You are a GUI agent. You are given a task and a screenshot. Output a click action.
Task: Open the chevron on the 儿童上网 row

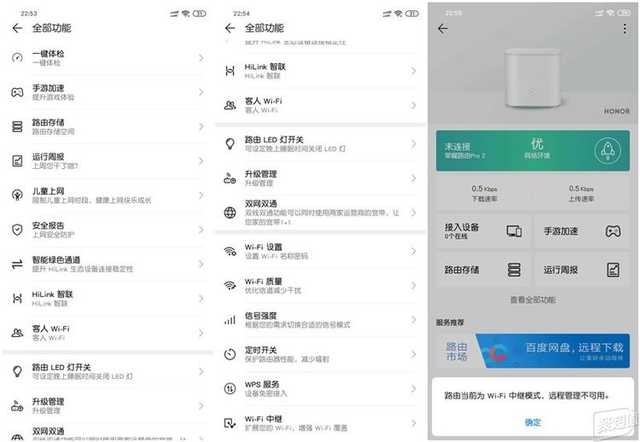[201, 195]
